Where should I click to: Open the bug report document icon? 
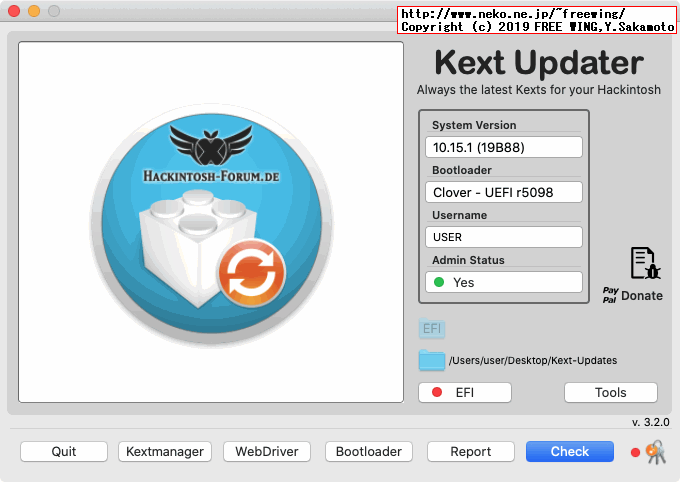[645, 263]
